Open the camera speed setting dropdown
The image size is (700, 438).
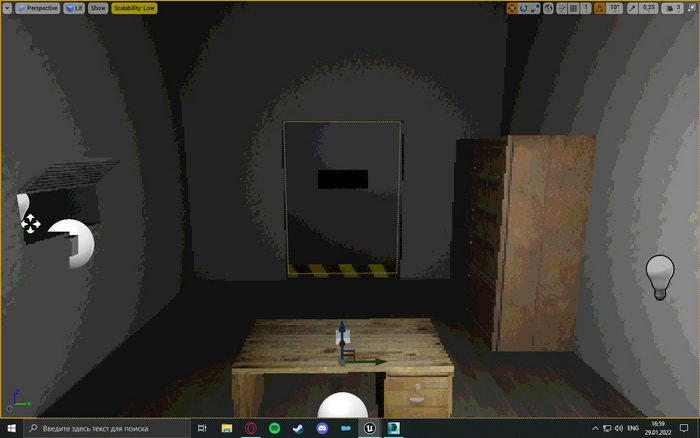[x=674, y=8]
